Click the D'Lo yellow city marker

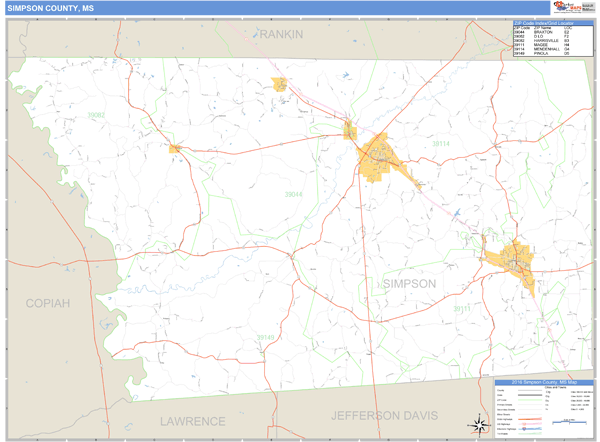point(350,131)
